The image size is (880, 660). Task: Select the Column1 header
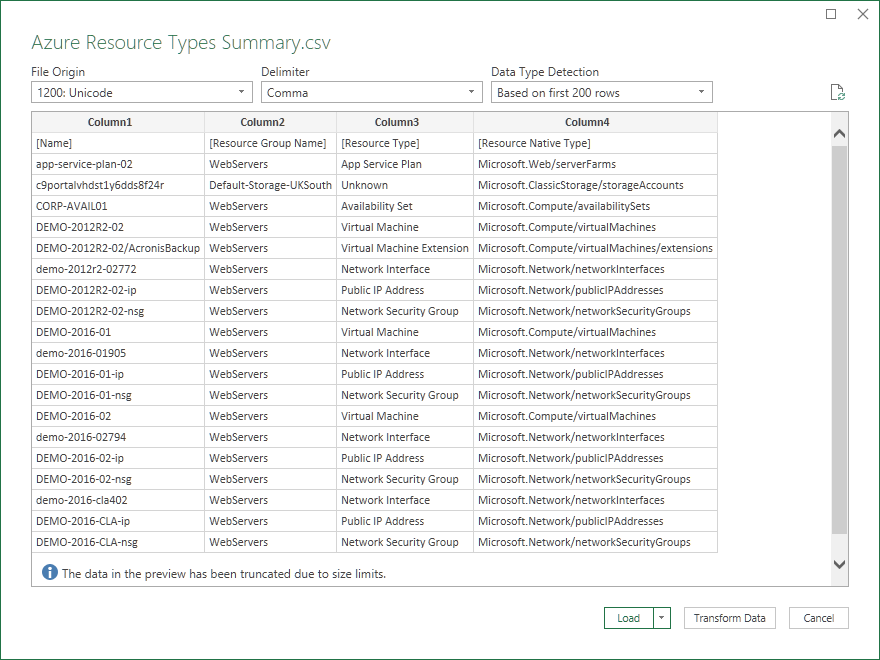(x=118, y=122)
